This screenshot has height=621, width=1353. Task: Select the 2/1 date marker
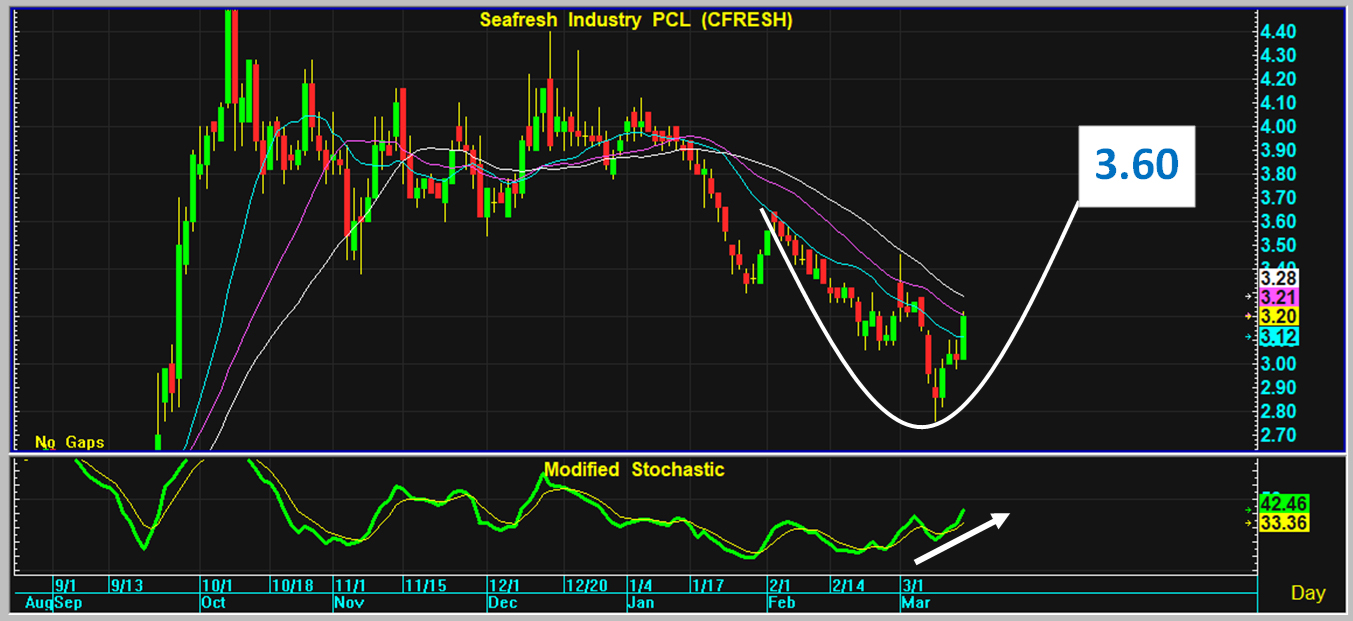[779, 585]
